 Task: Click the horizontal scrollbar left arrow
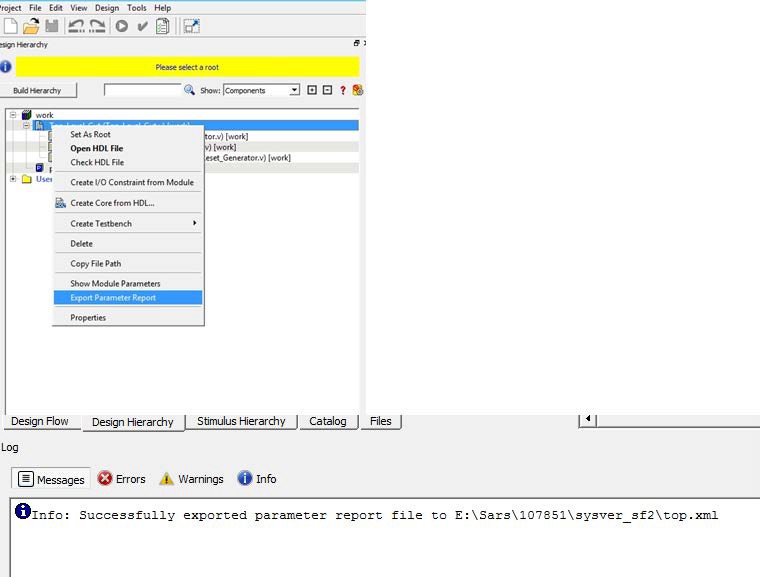[x=588, y=419]
